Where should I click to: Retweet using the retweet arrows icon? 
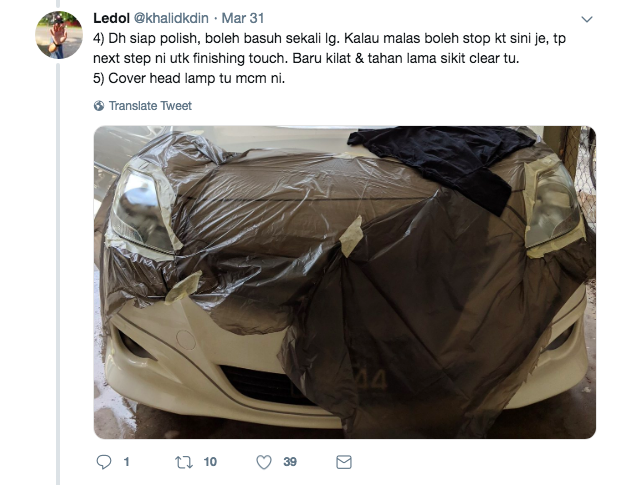click(x=184, y=462)
